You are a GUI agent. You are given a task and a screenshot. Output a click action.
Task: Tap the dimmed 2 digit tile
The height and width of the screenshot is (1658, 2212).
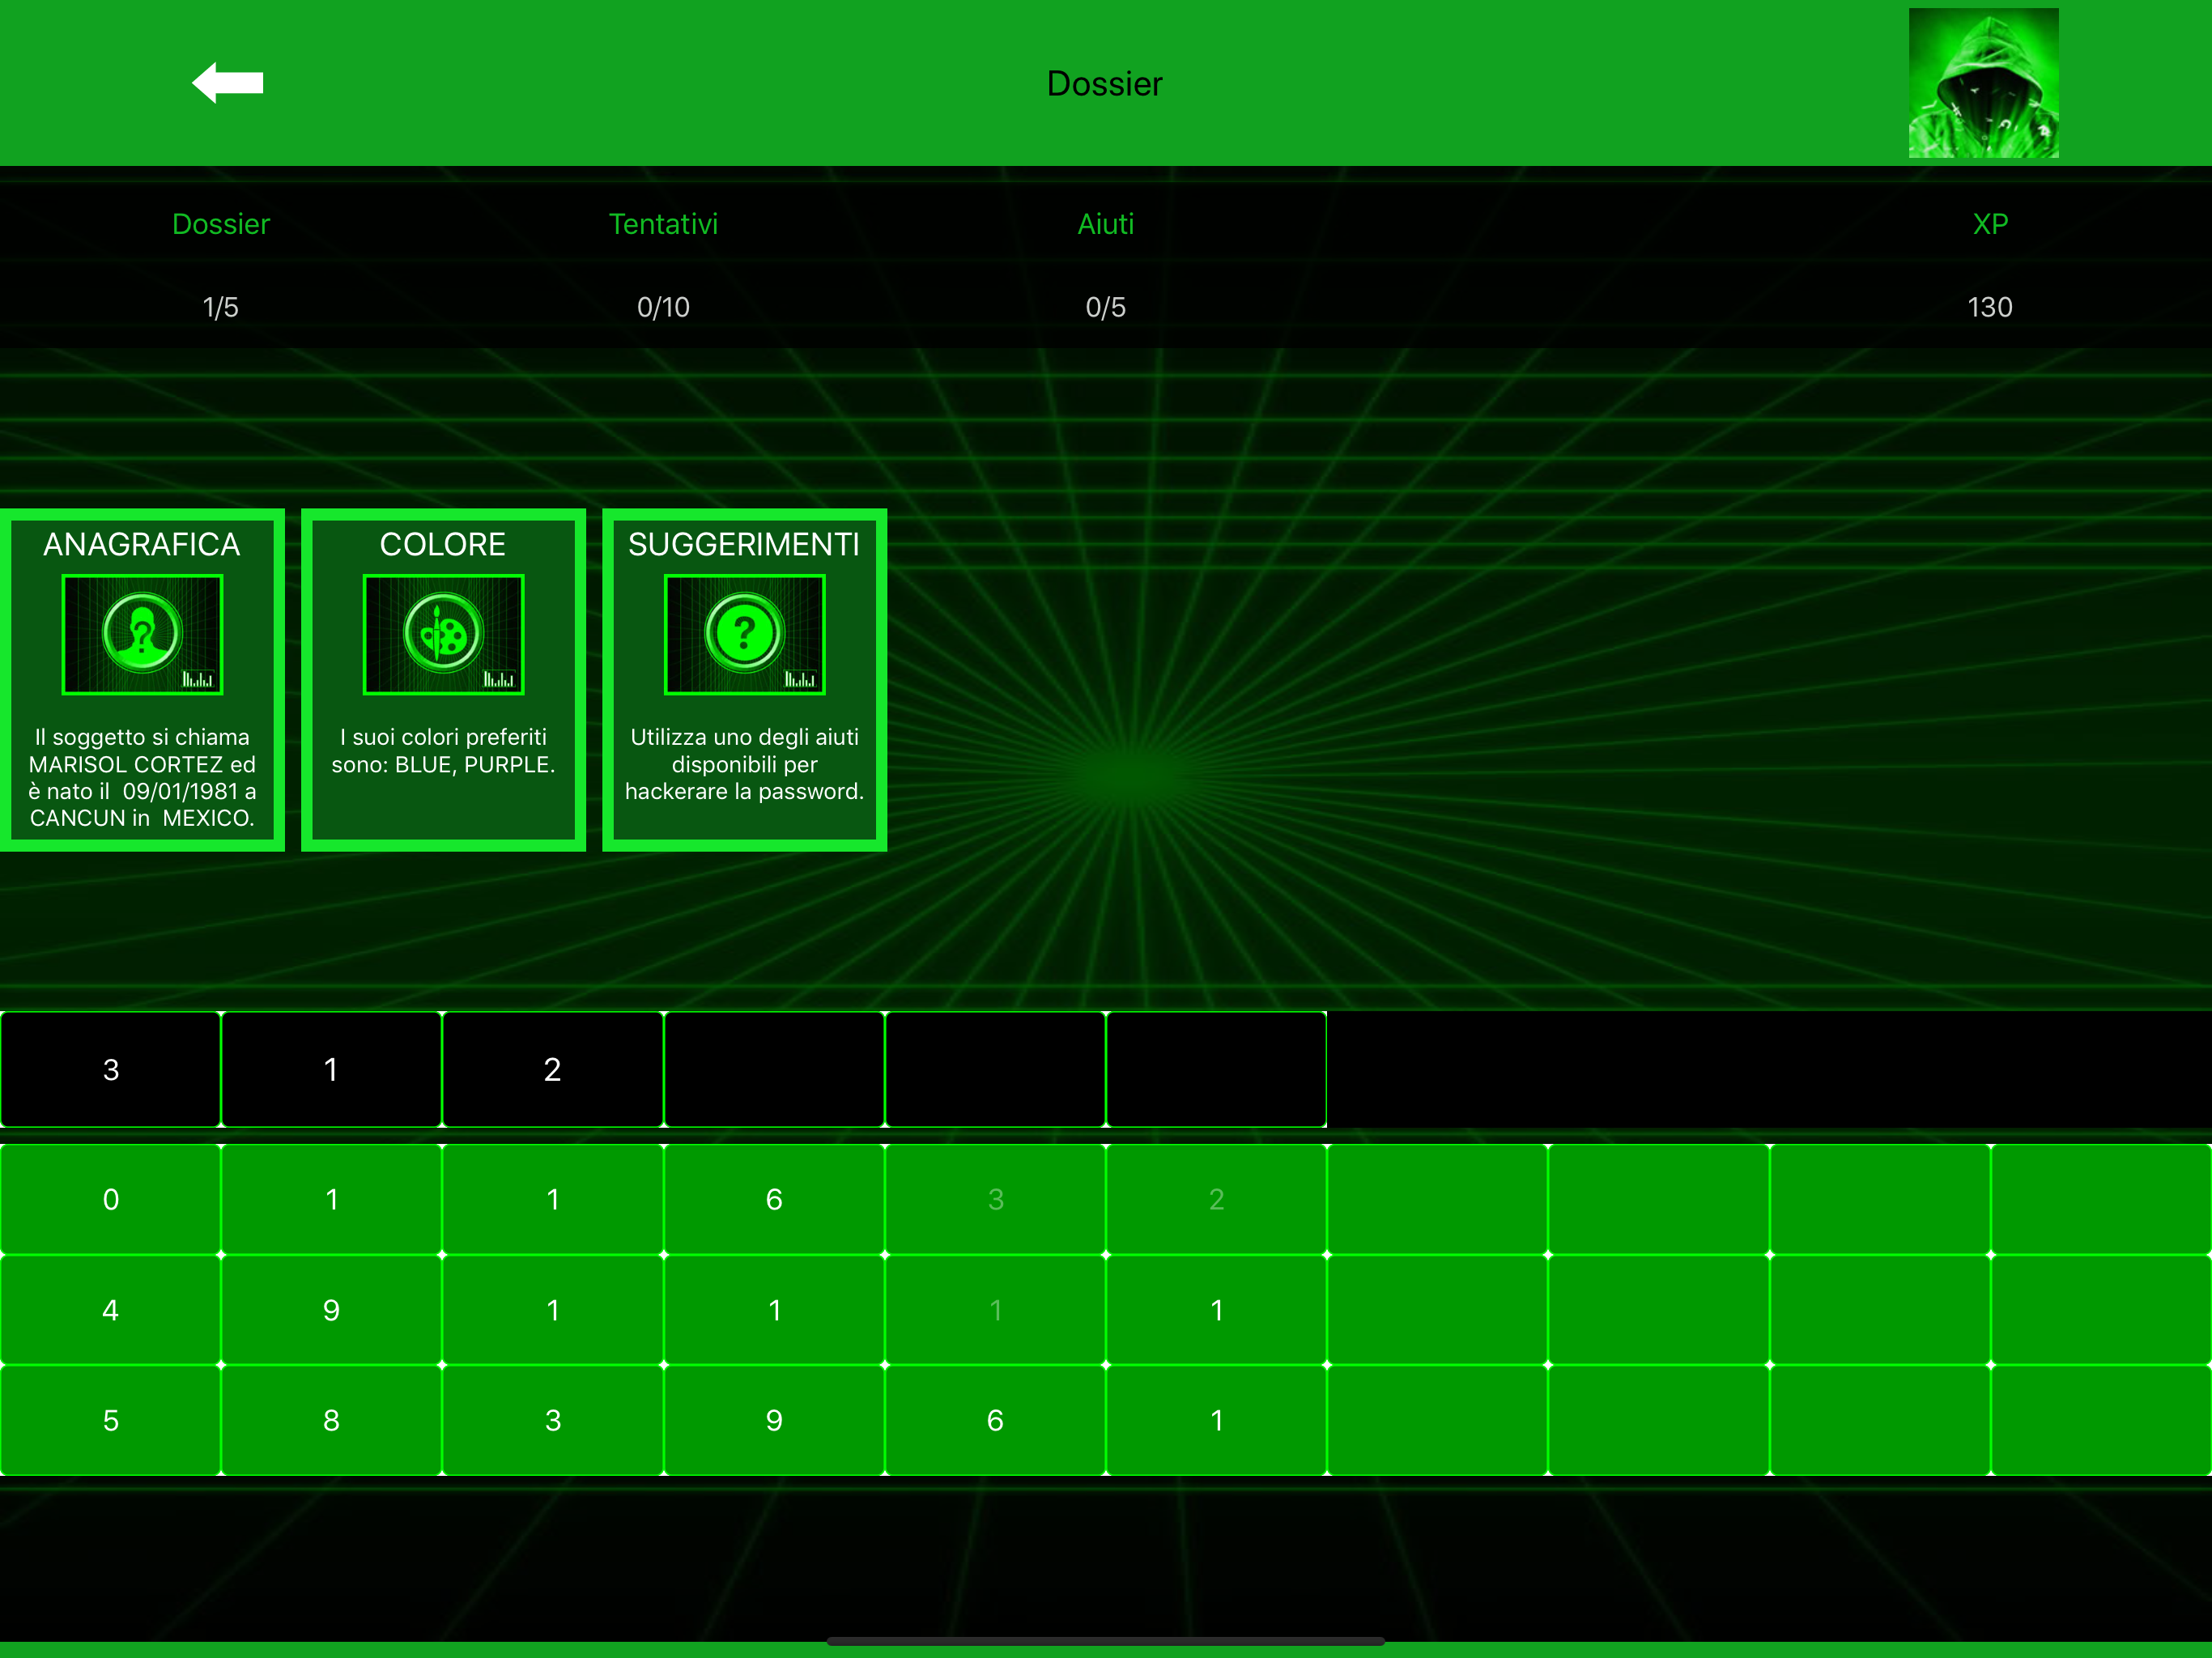click(1216, 1199)
